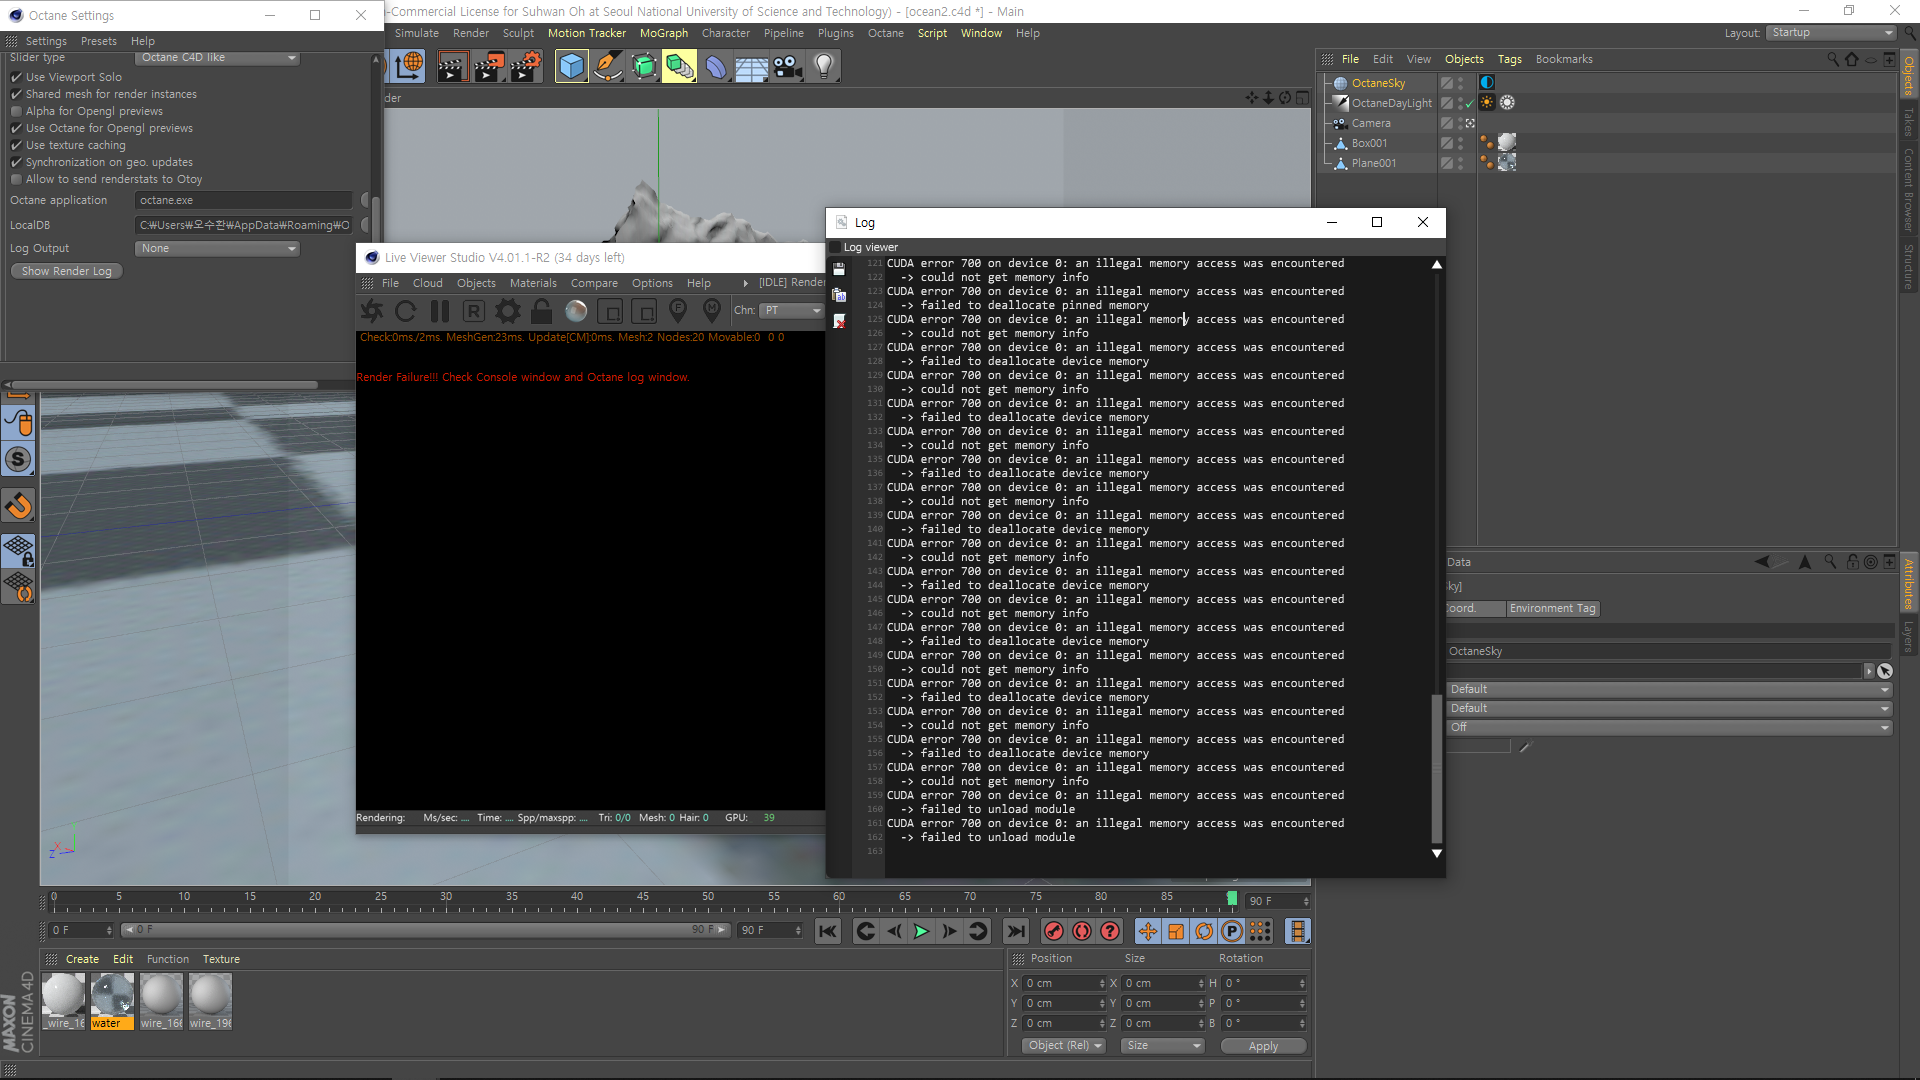1920x1080 pixels.
Task: Click the Light bulb icon
Action: click(x=823, y=67)
